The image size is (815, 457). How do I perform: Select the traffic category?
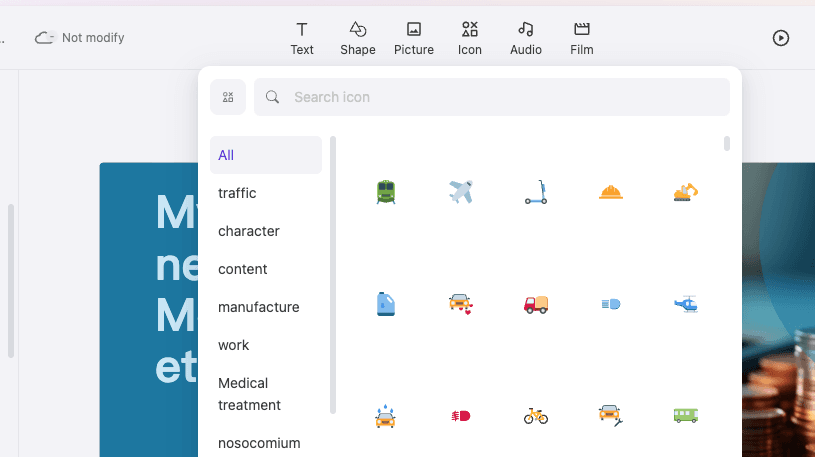click(238, 193)
